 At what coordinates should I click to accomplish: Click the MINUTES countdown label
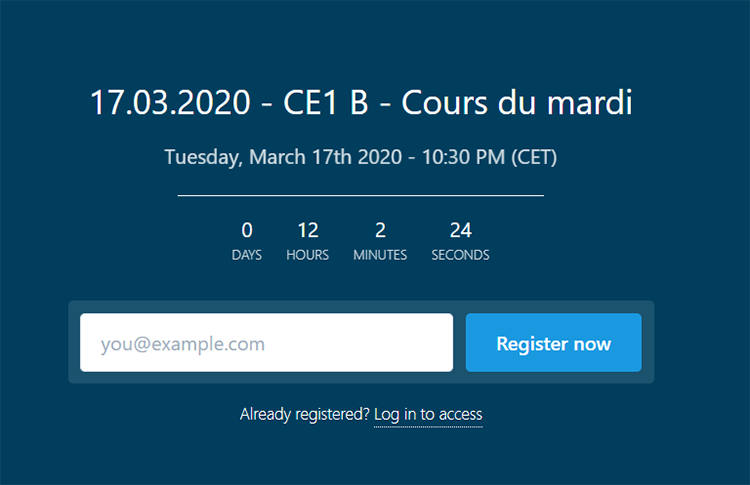pyautogui.click(x=380, y=255)
